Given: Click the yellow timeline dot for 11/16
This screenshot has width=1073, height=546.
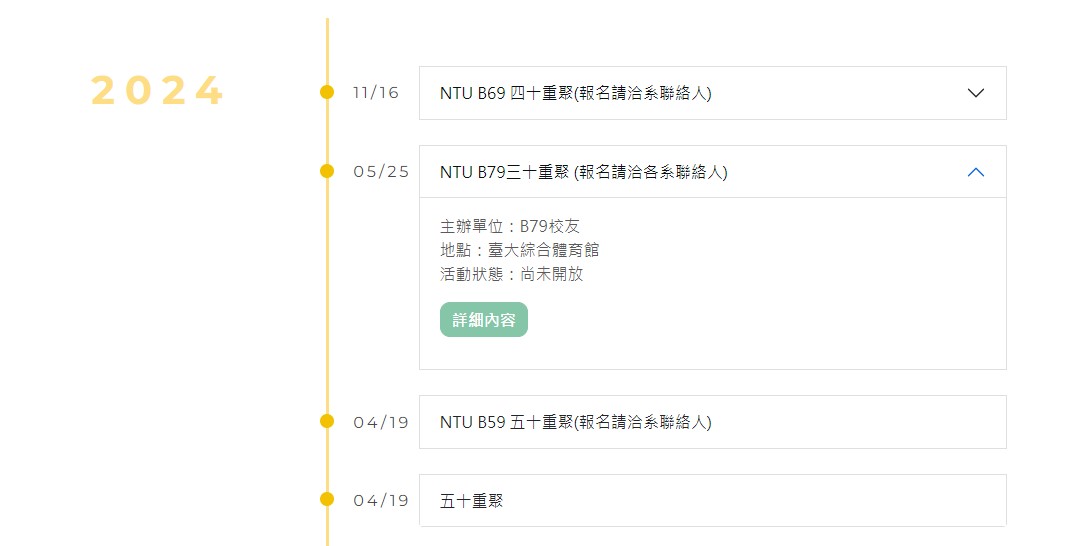Looking at the screenshot, I should point(327,92).
